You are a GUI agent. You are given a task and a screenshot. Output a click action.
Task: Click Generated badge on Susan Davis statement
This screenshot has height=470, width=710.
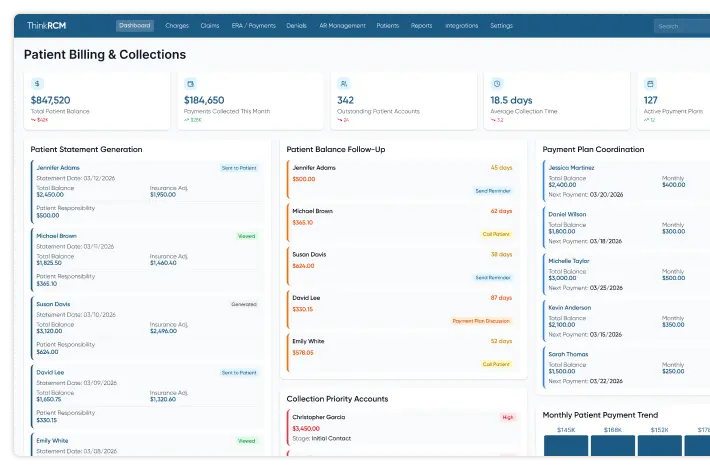click(244, 304)
